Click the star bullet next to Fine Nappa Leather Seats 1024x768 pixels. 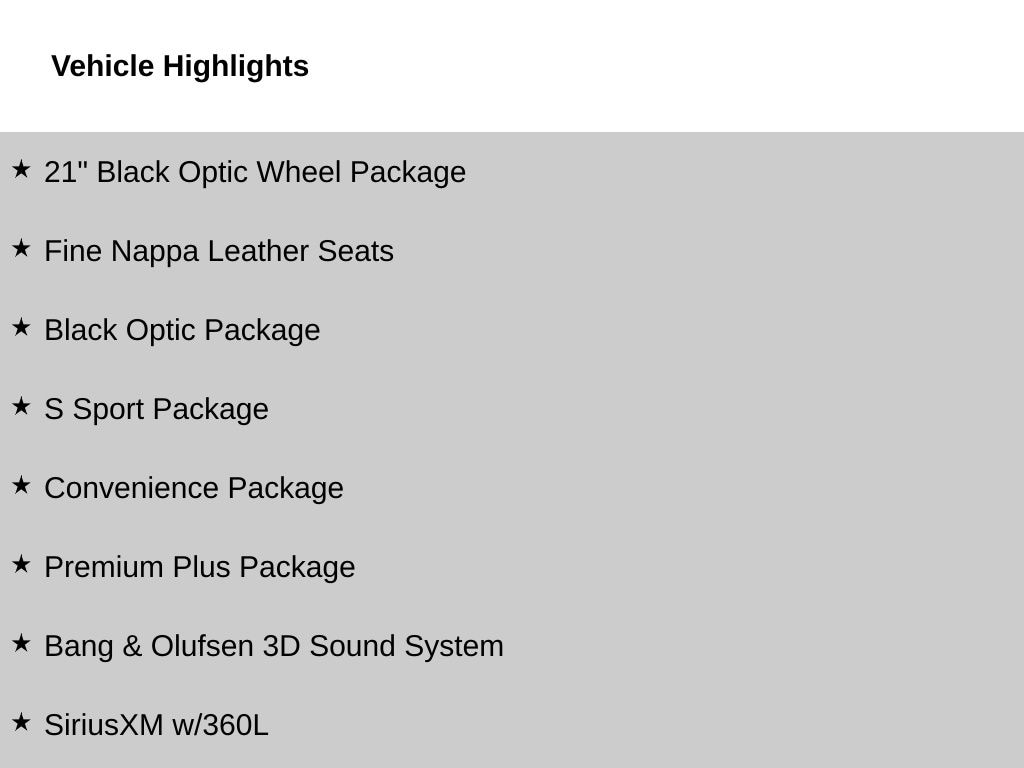21,248
